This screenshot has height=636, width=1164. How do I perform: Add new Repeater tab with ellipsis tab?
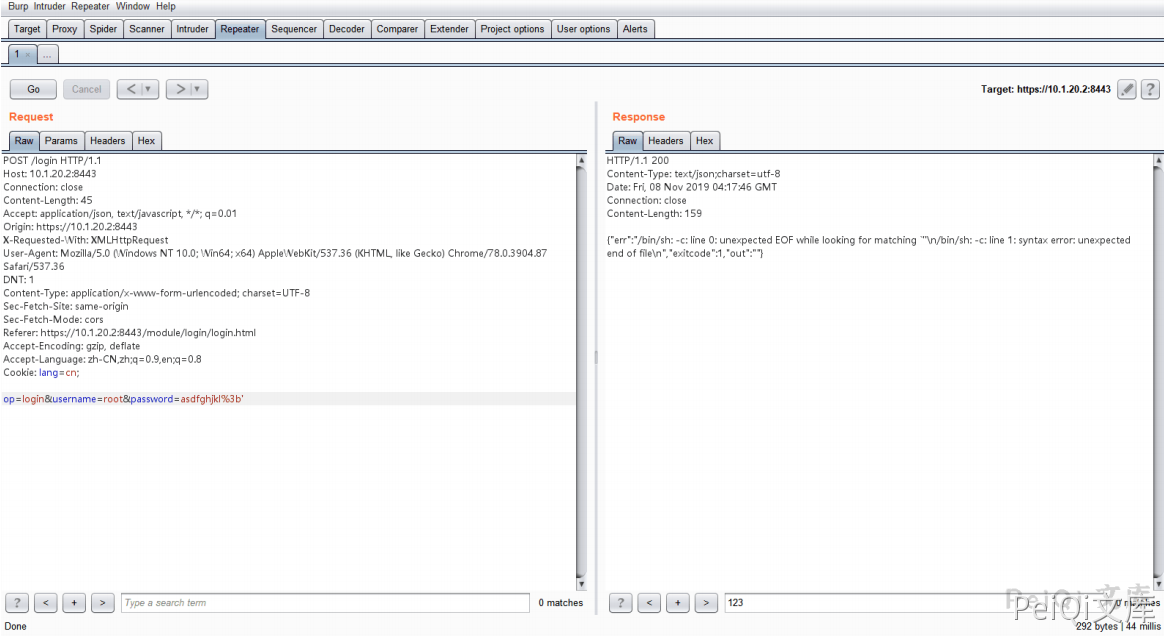[x=47, y=54]
